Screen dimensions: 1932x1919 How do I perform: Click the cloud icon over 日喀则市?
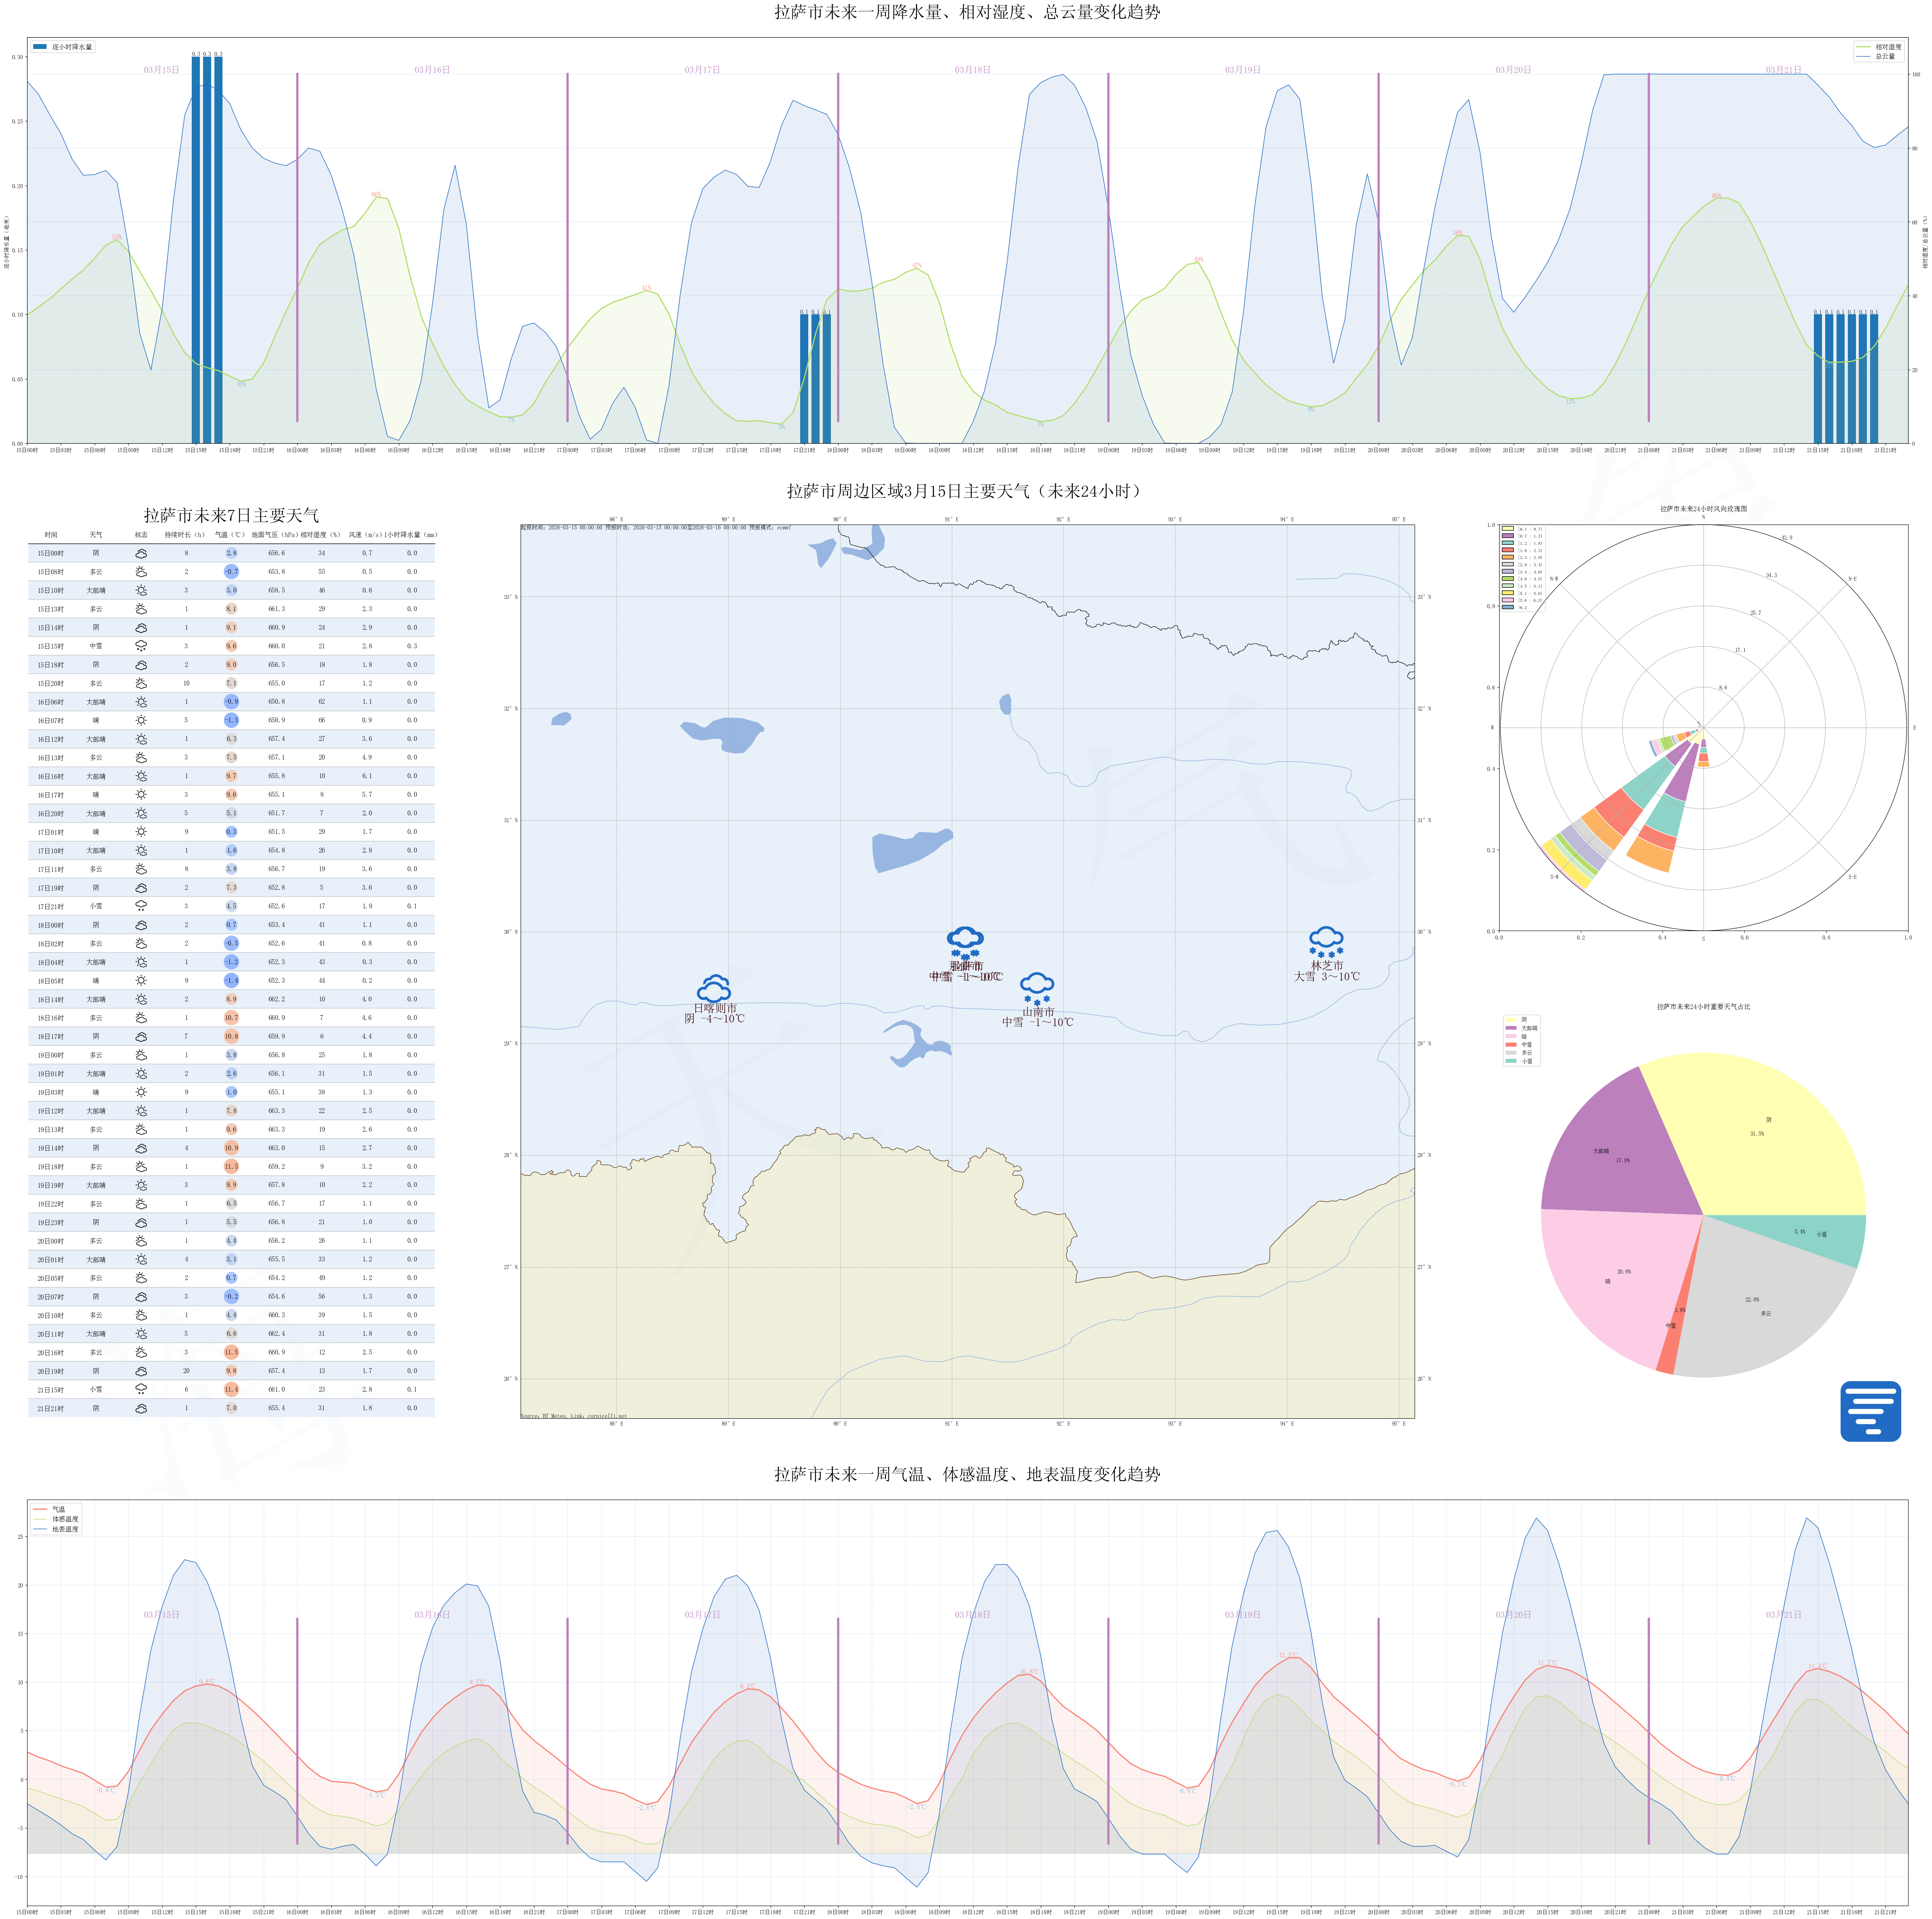tap(714, 988)
